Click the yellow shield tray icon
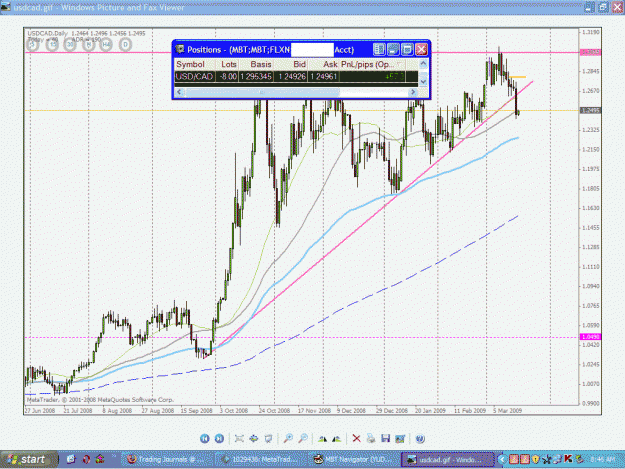Viewport: 625px width, 469px height. 535,459
